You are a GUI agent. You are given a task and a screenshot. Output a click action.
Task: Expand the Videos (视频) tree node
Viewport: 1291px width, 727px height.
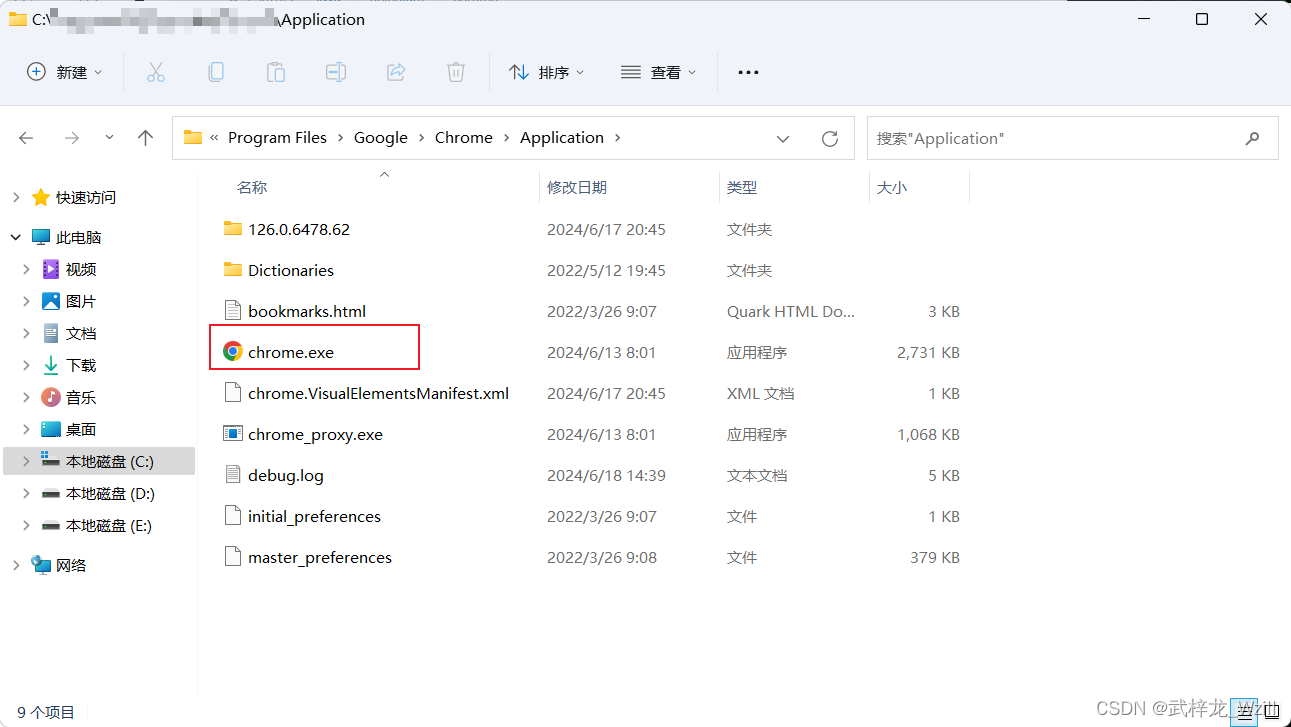coord(26,269)
